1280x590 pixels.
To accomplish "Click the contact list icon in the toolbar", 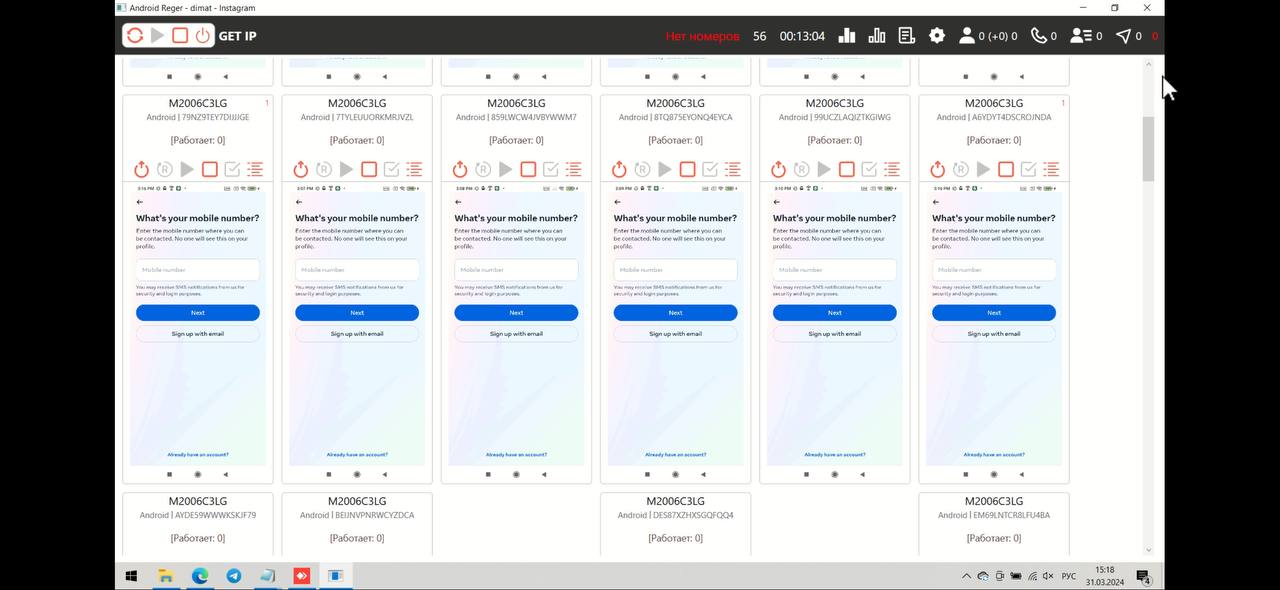I will point(1080,36).
